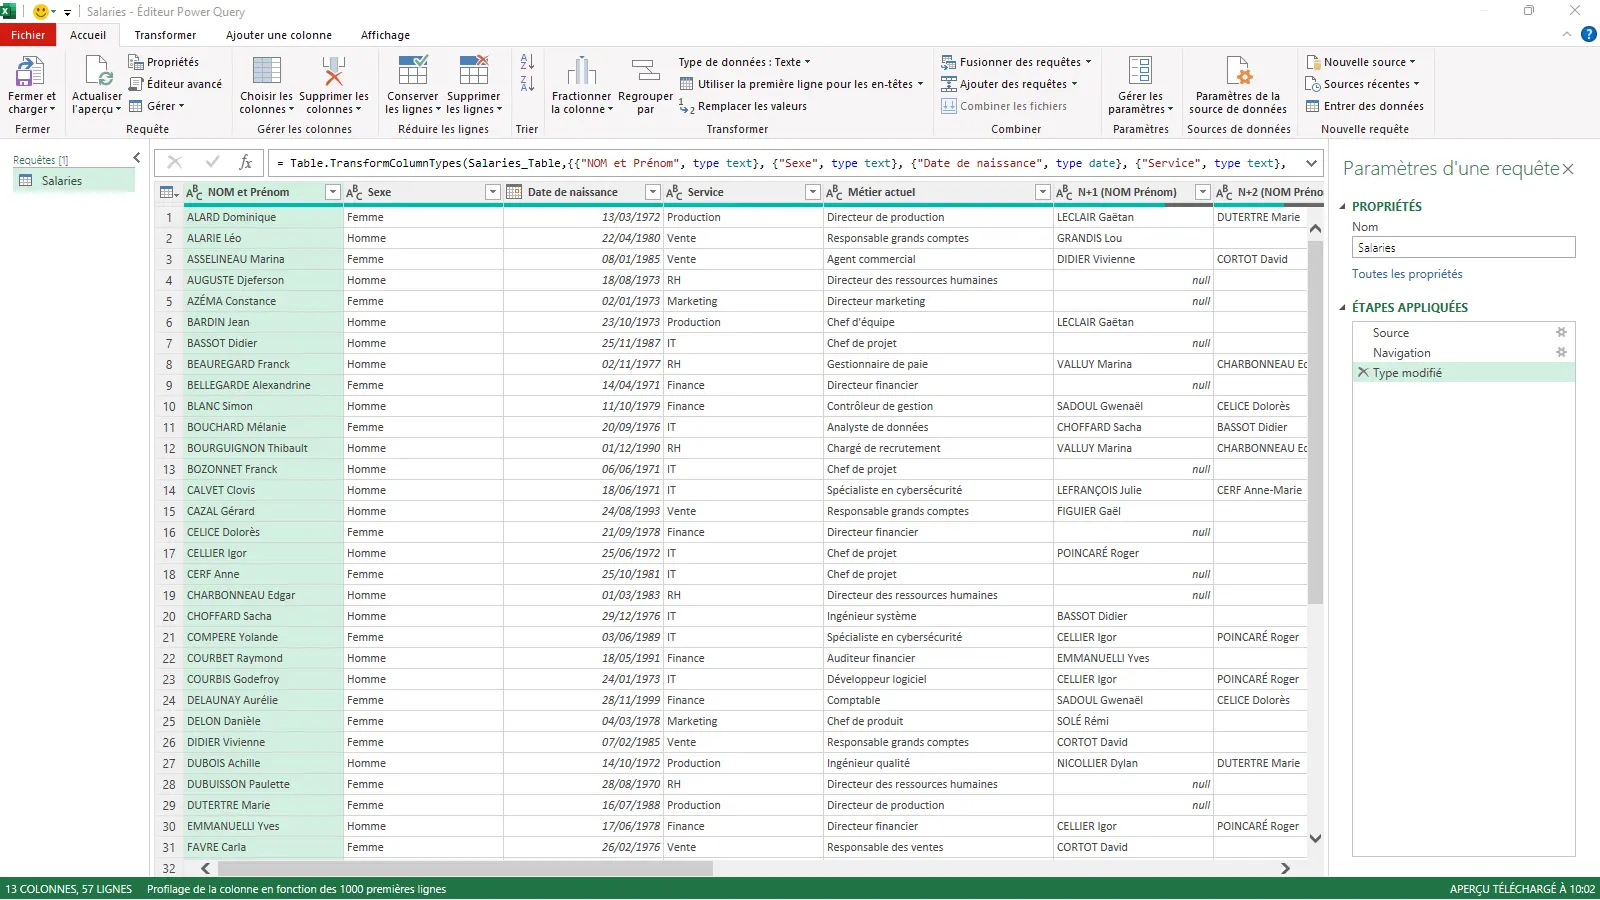Click Gérer les paramètres icon
This screenshot has width=1600, height=900.
point(1140,71)
